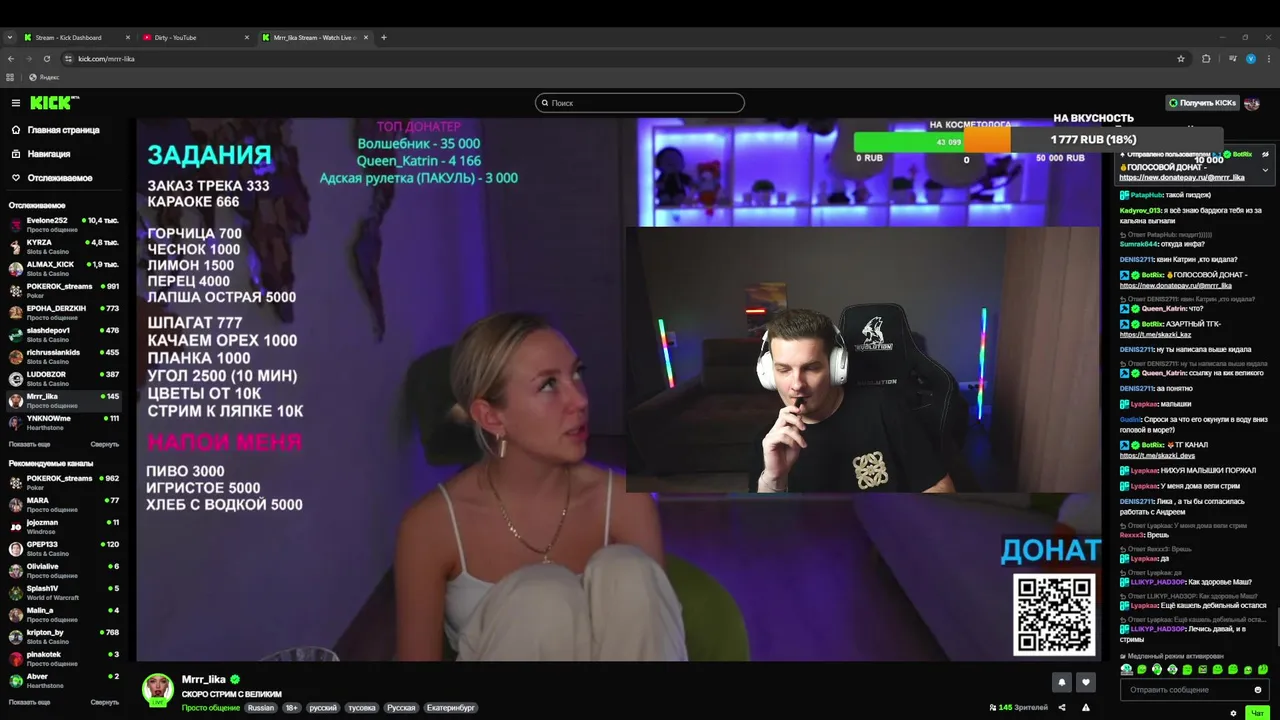Click the browser back arrow
Viewport: 1280px width, 720px height.
coord(11,59)
